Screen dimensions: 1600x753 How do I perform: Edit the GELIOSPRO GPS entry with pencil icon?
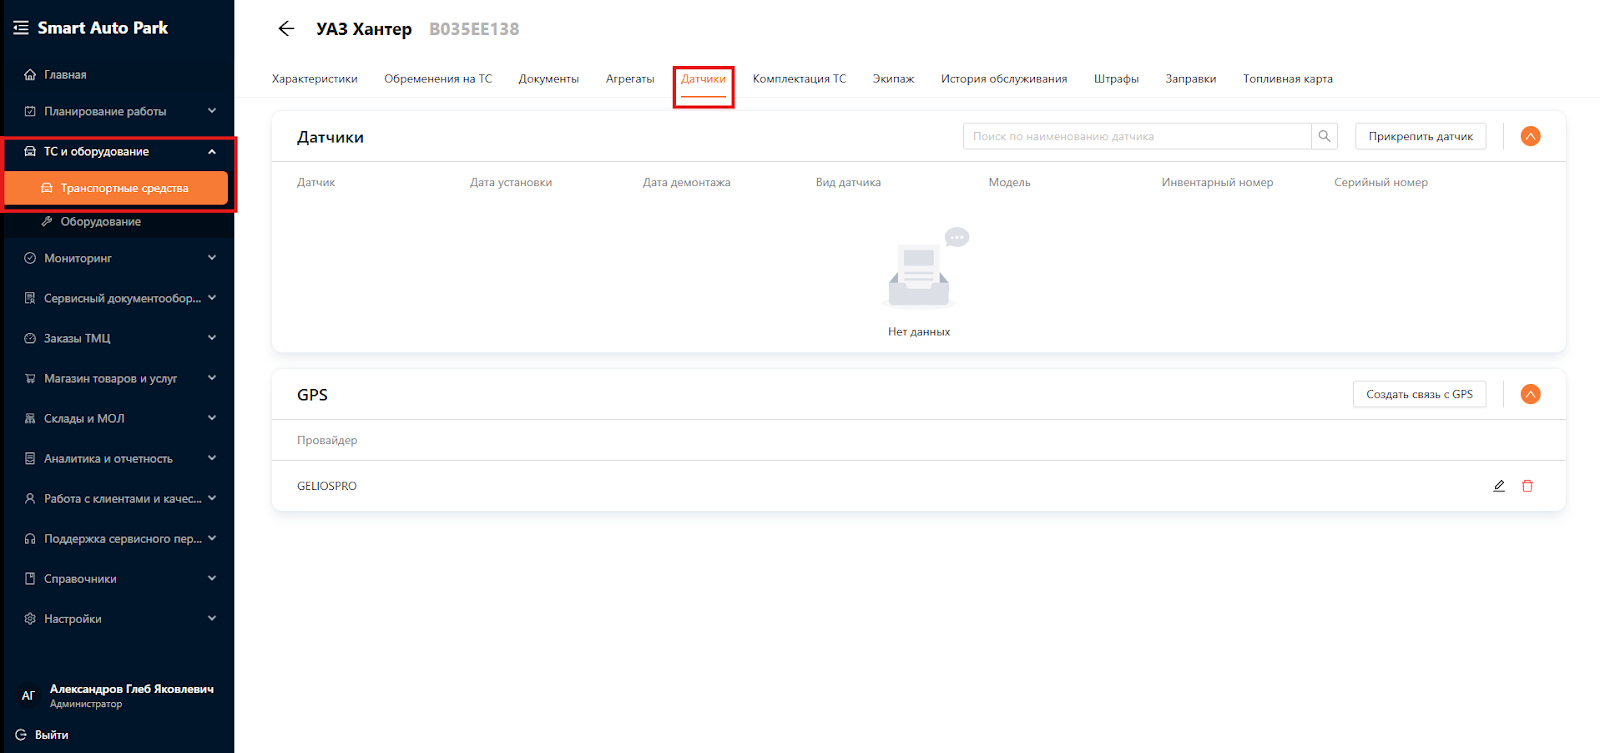(x=1499, y=486)
